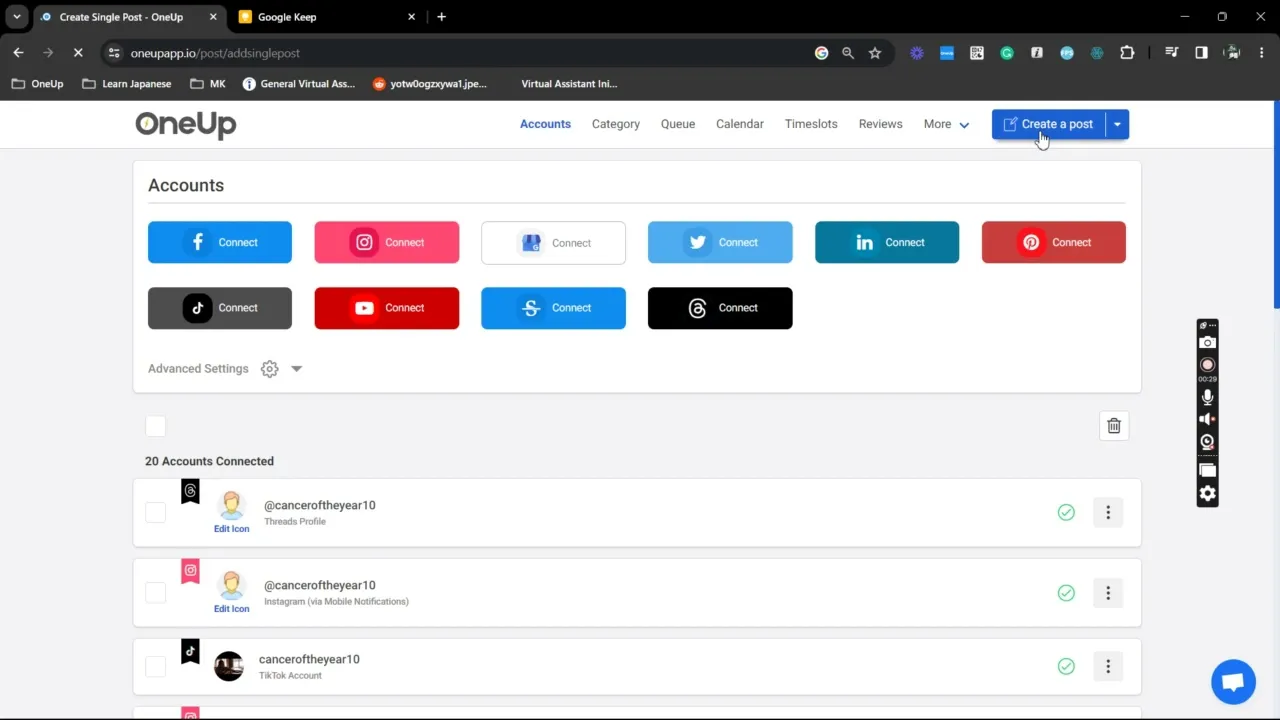
Task: Select the Threads Profile account checkbox
Action: [x=155, y=512]
